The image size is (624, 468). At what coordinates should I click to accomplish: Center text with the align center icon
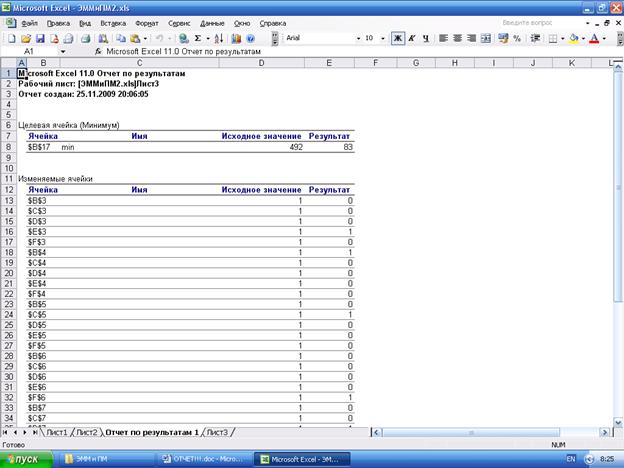point(457,38)
